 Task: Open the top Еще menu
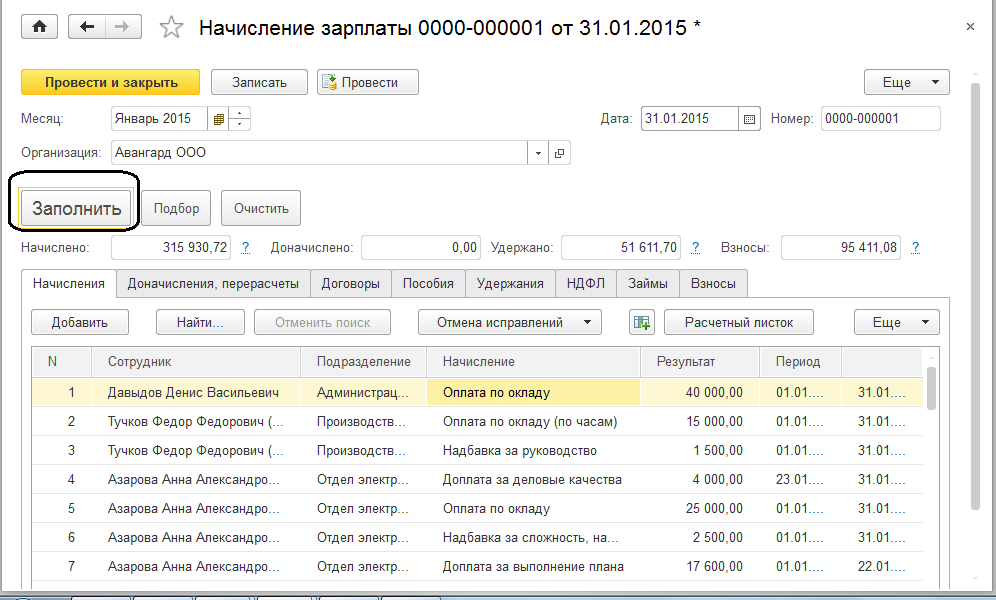tap(906, 82)
